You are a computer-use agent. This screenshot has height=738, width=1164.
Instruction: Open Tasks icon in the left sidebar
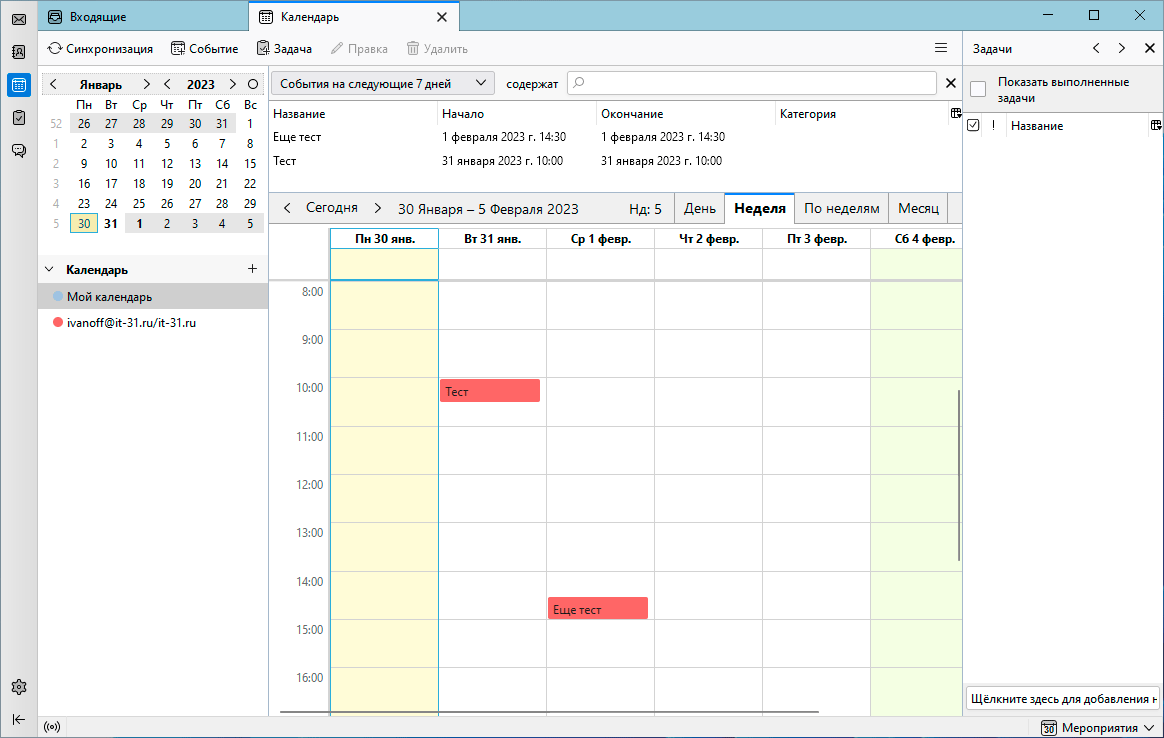pyautogui.click(x=18, y=118)
